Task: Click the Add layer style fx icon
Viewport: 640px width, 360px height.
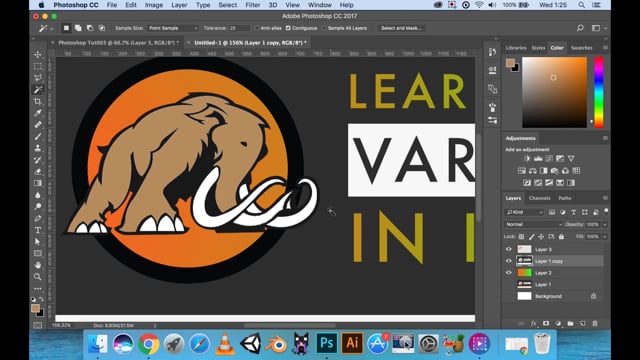Action: click(x=533, y=323)
